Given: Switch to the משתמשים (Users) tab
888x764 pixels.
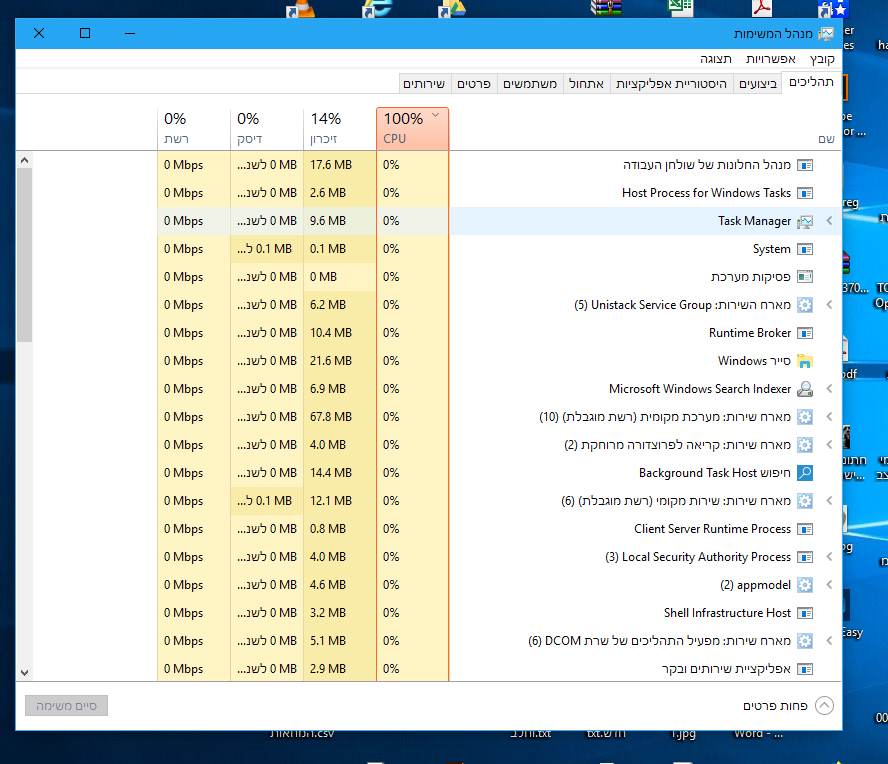Looking at the screenshot, I should coord(530,84).
